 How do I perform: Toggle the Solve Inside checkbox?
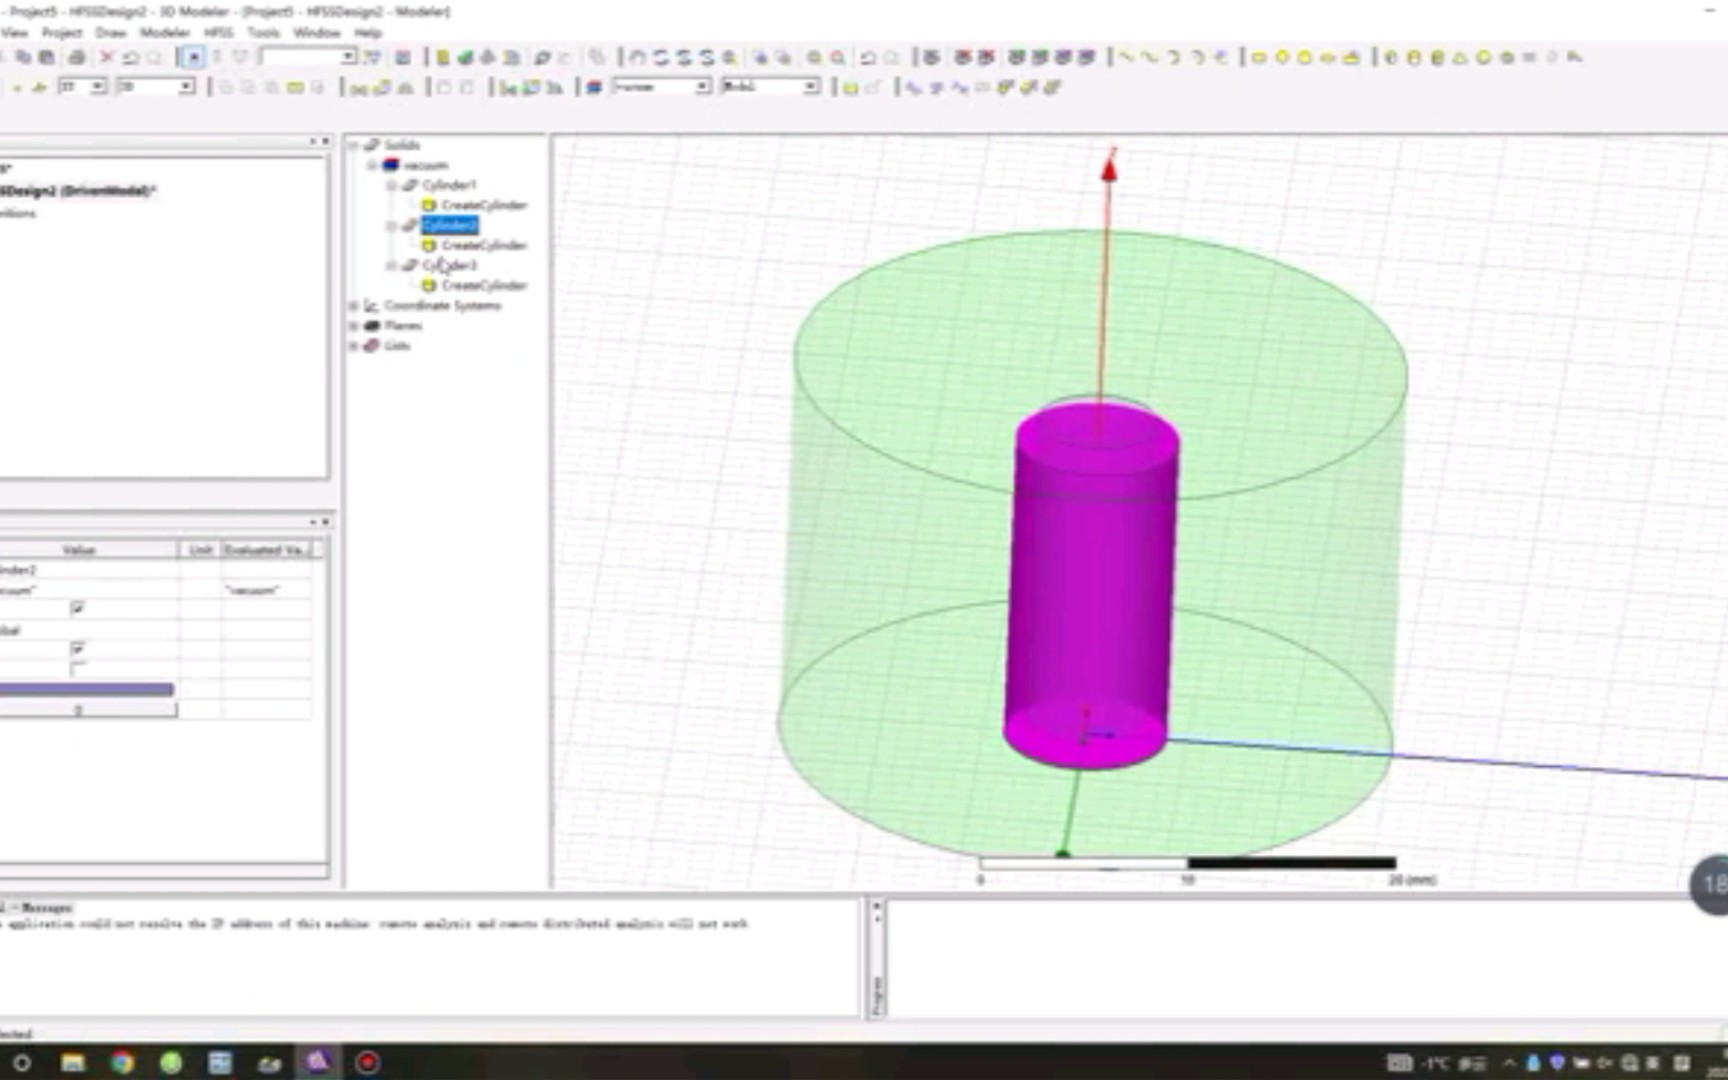click(x=78, y=609)
